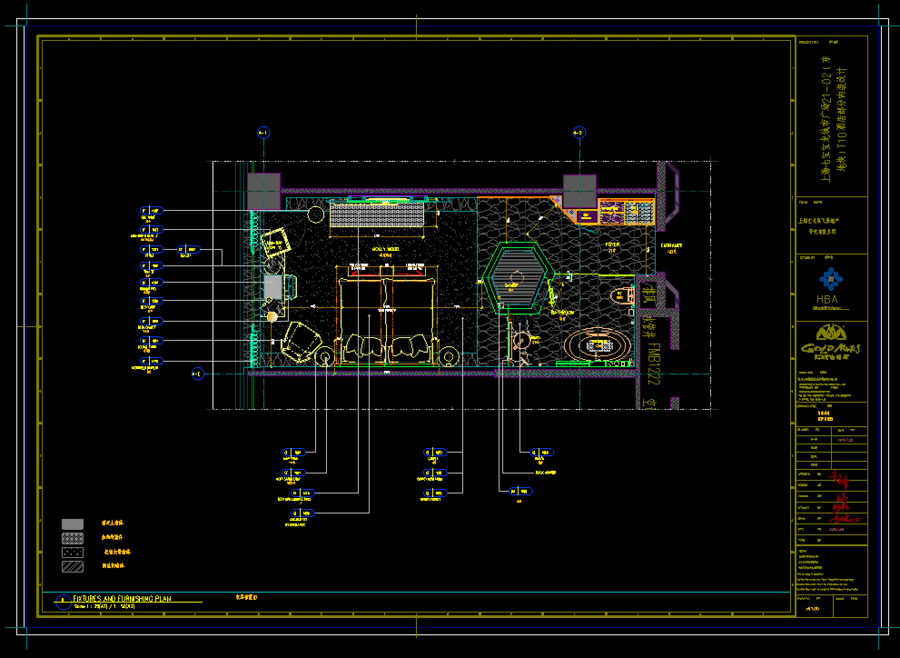Select the right grid axis bubble at top
The image size is (900, 658).
pyautogui.click(x=579, y=133)
